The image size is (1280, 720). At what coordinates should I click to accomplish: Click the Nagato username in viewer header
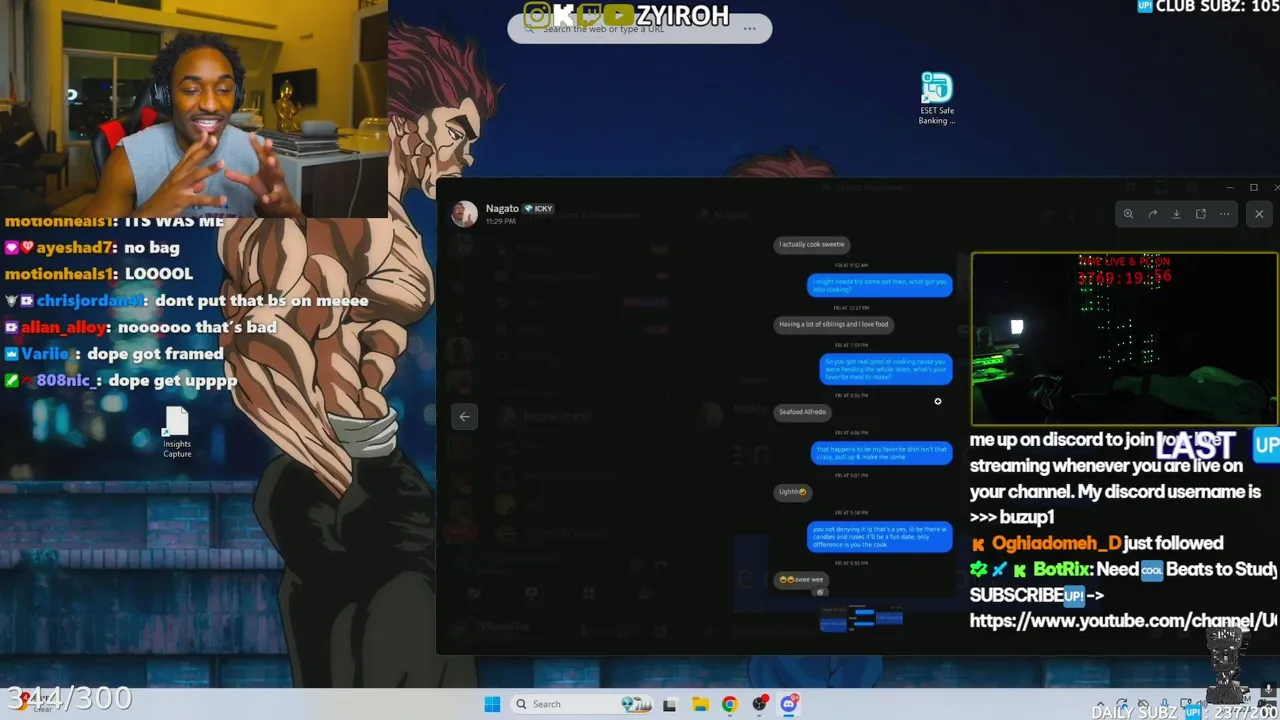[502, 209]
